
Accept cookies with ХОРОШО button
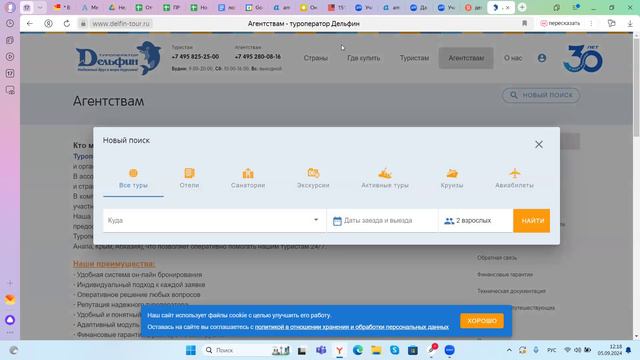point(482,321)
